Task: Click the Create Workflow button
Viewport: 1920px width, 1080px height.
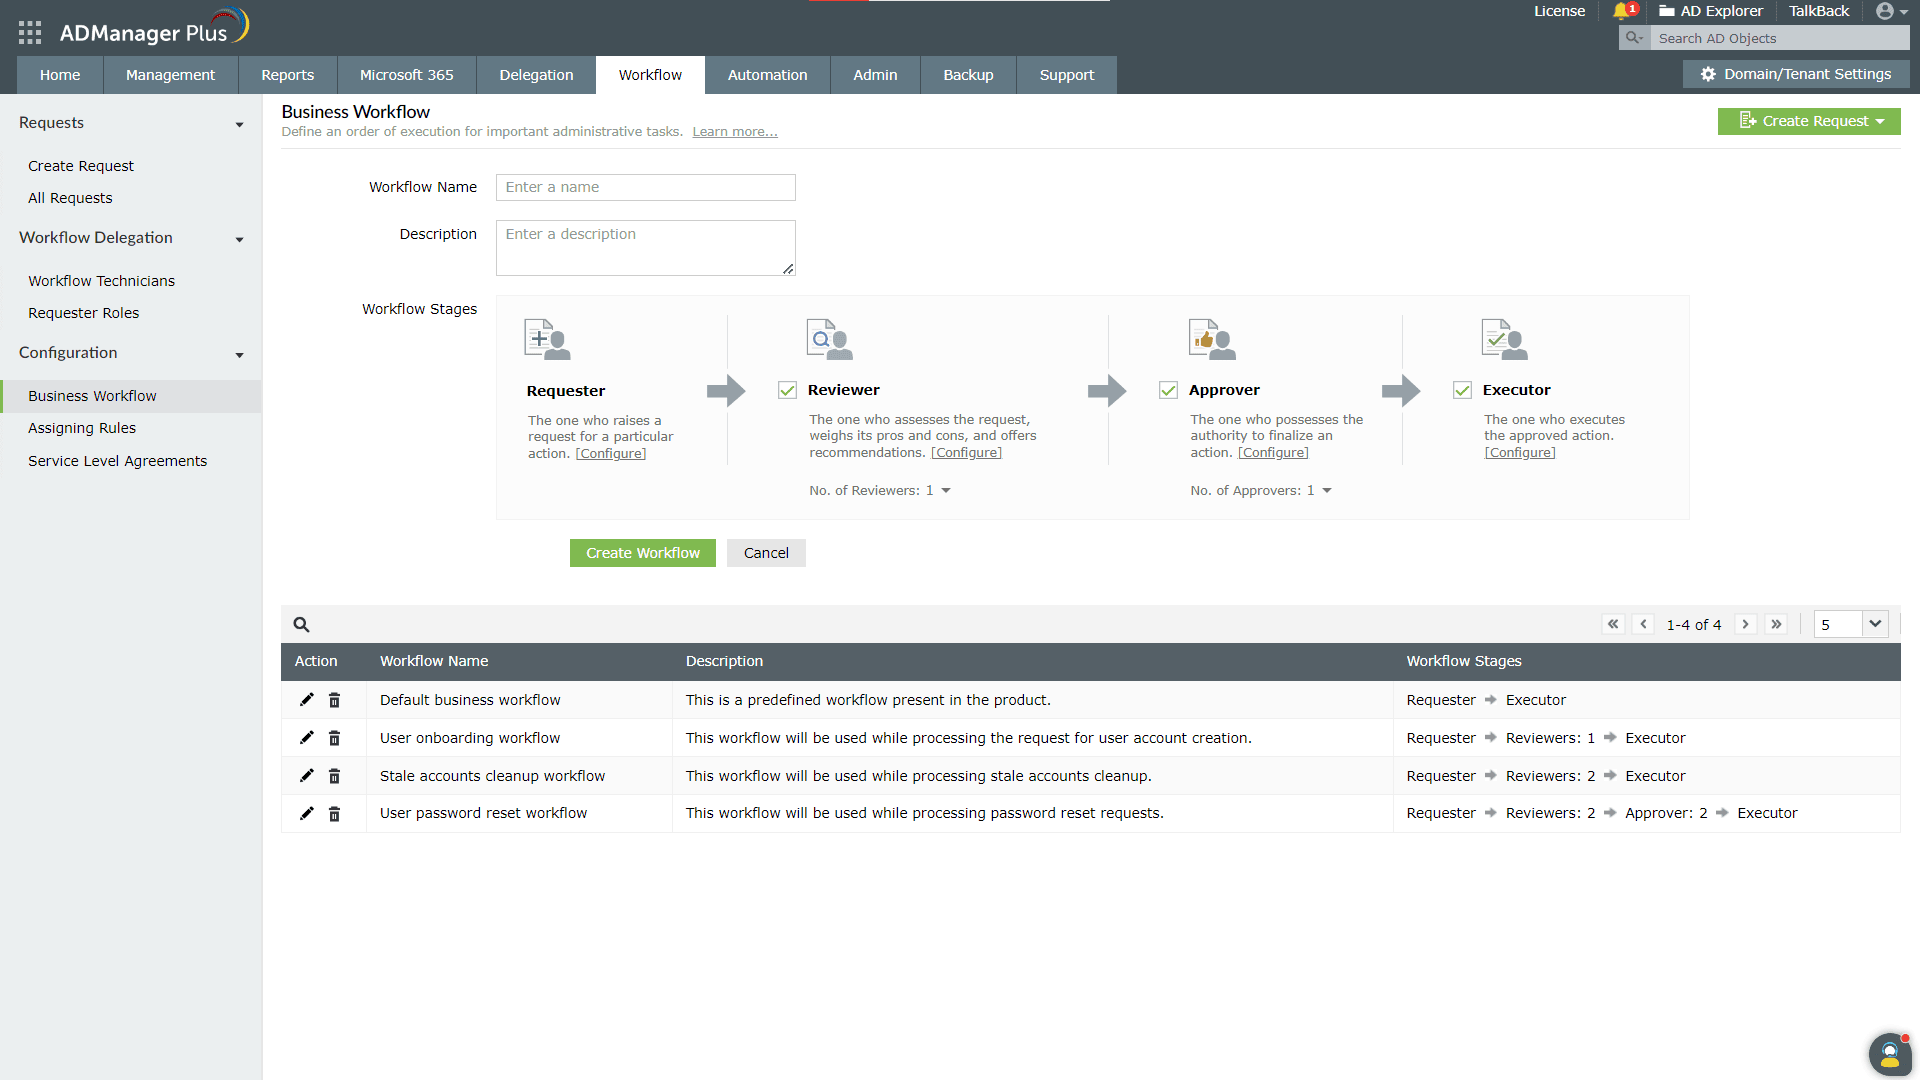Action: (642, 553)
